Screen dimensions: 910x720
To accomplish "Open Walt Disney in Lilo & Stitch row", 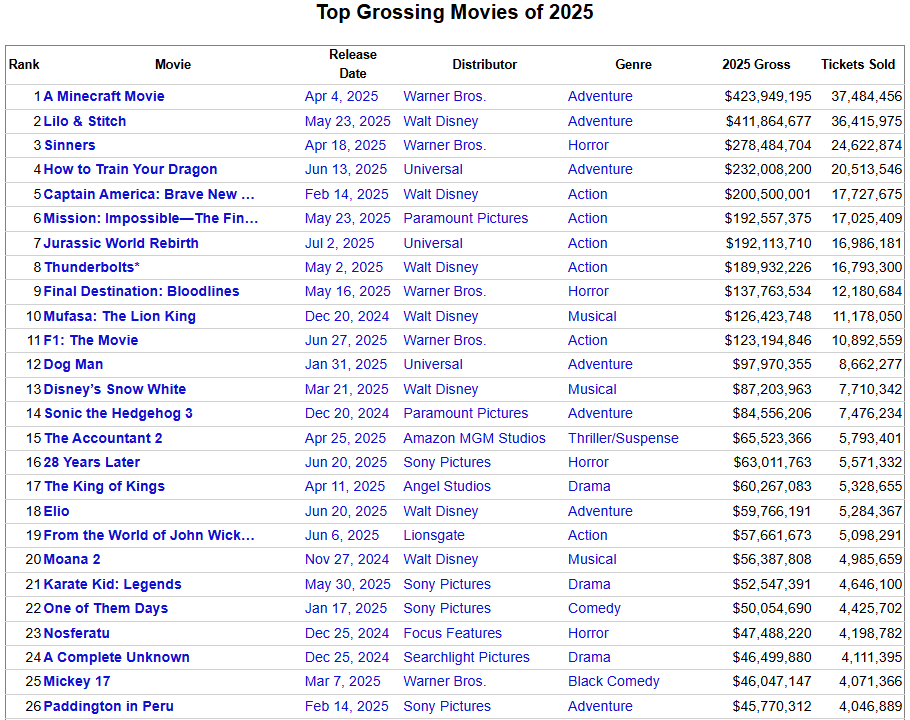I will coord(440,121).
